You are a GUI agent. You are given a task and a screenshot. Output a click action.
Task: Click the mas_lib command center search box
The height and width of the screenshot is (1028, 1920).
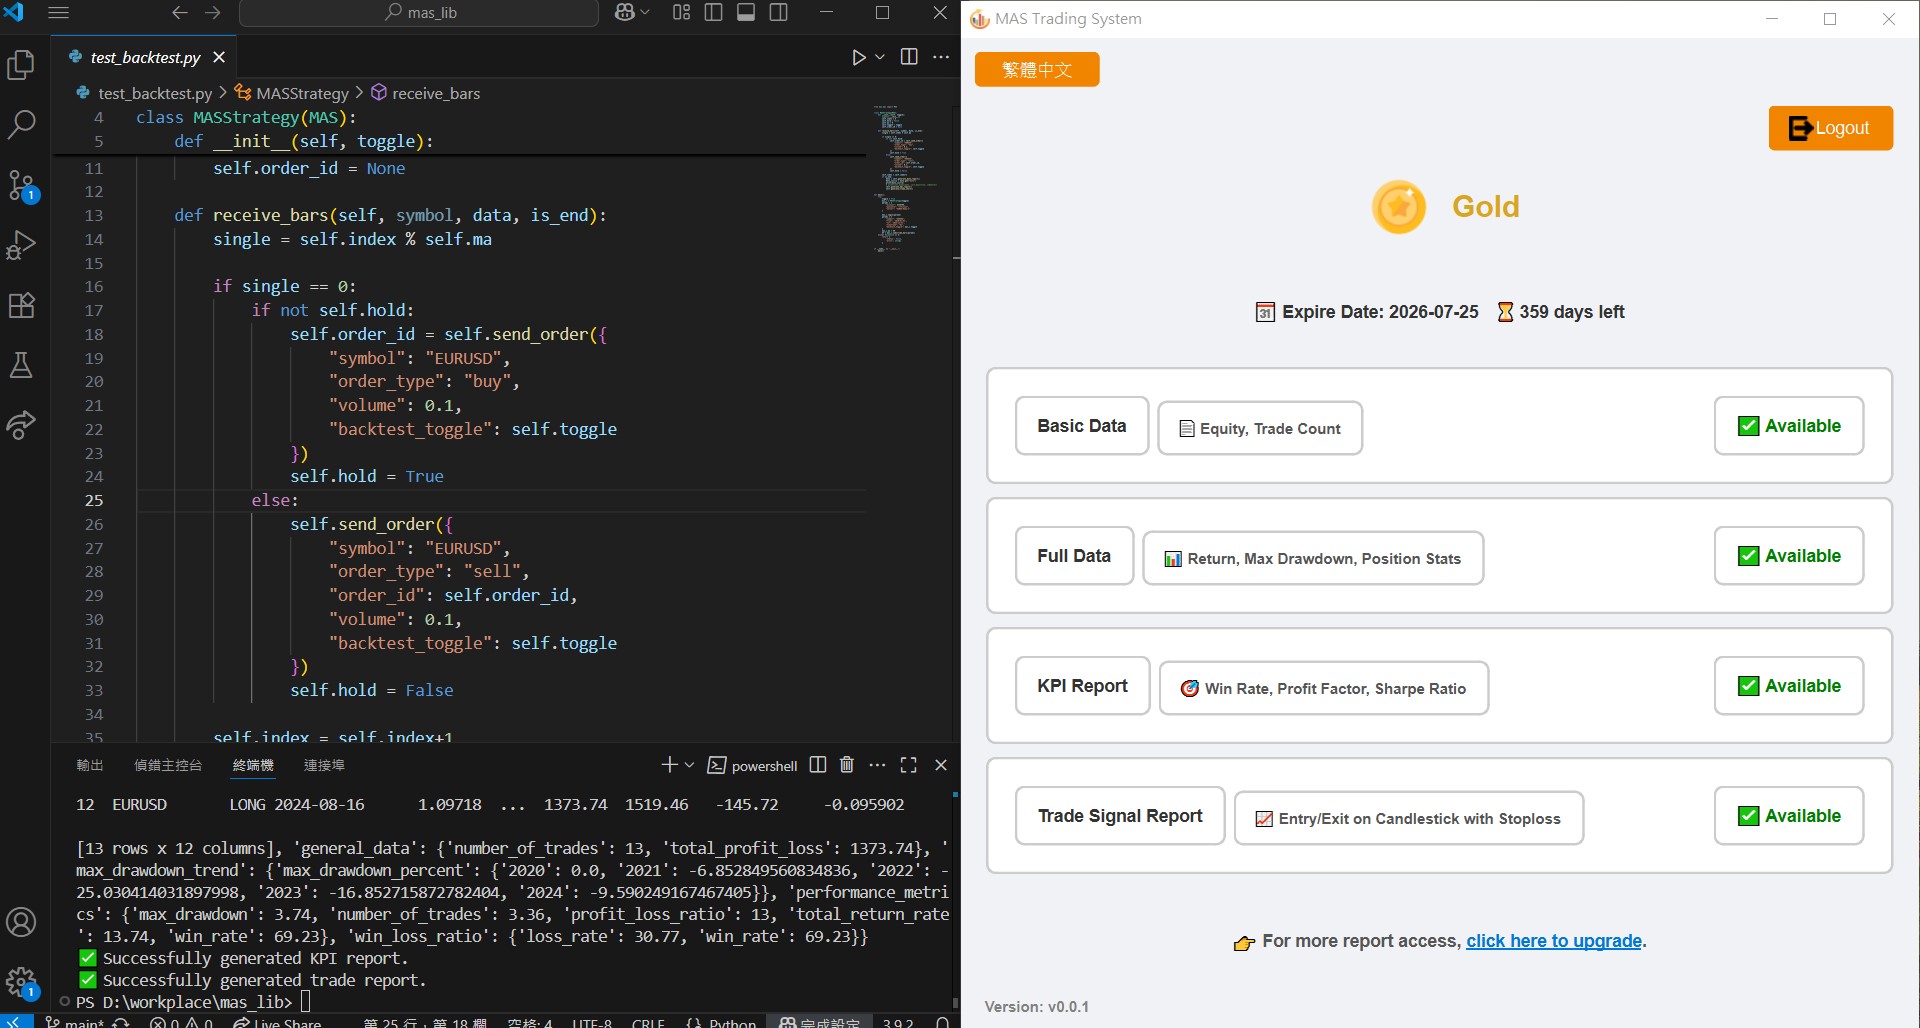(x=420, y=13)
